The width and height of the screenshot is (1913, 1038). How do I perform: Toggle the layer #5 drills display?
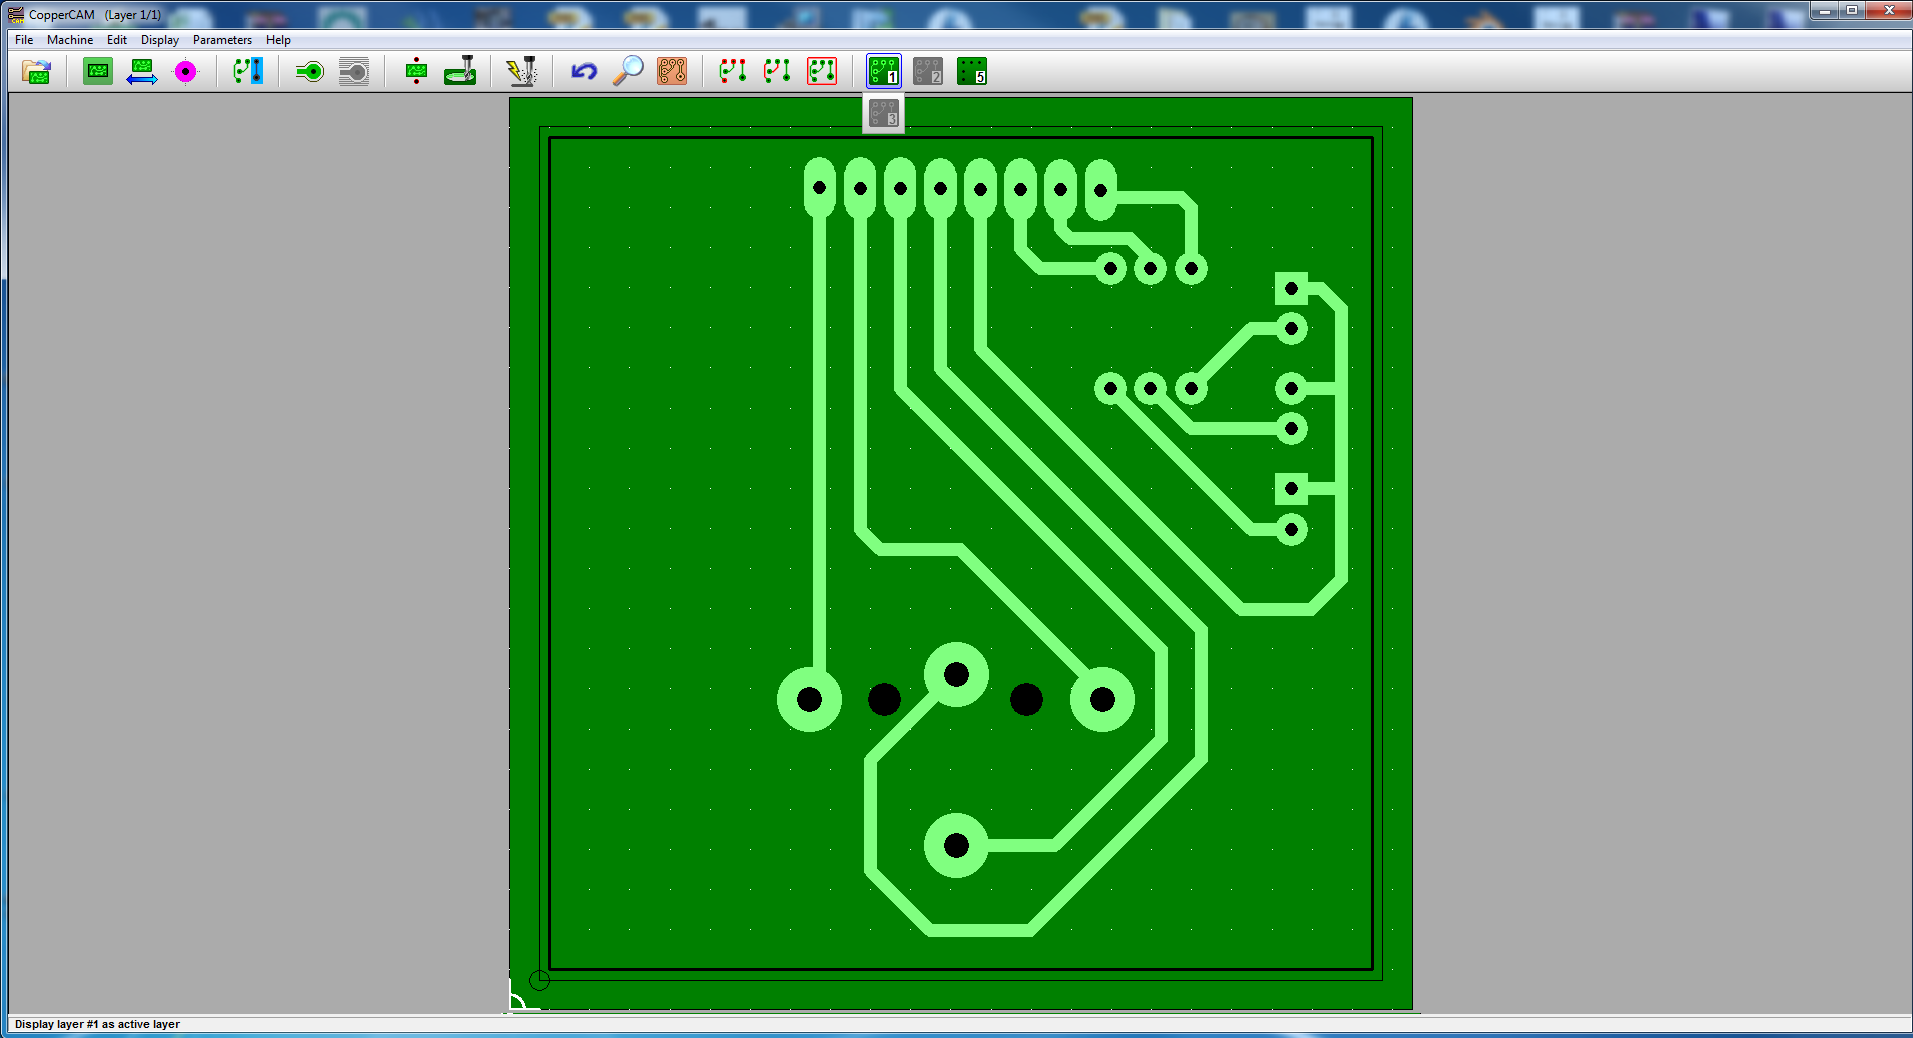pos(972,71)
